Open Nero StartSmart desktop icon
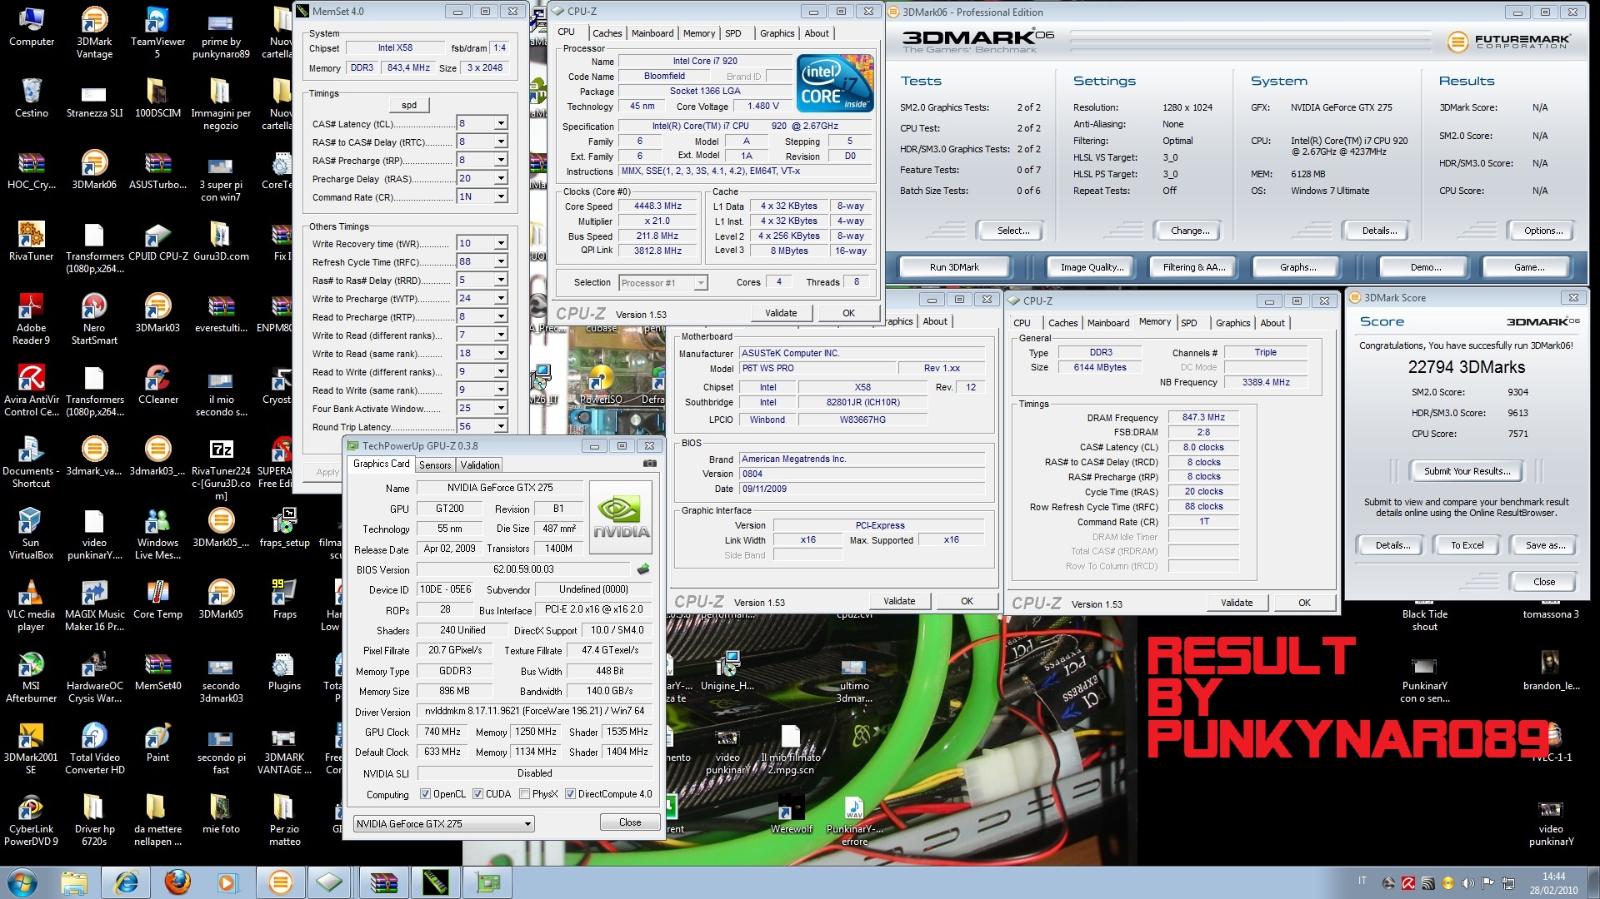Viewport: 1600px width, 899px height. click(94, 319)
